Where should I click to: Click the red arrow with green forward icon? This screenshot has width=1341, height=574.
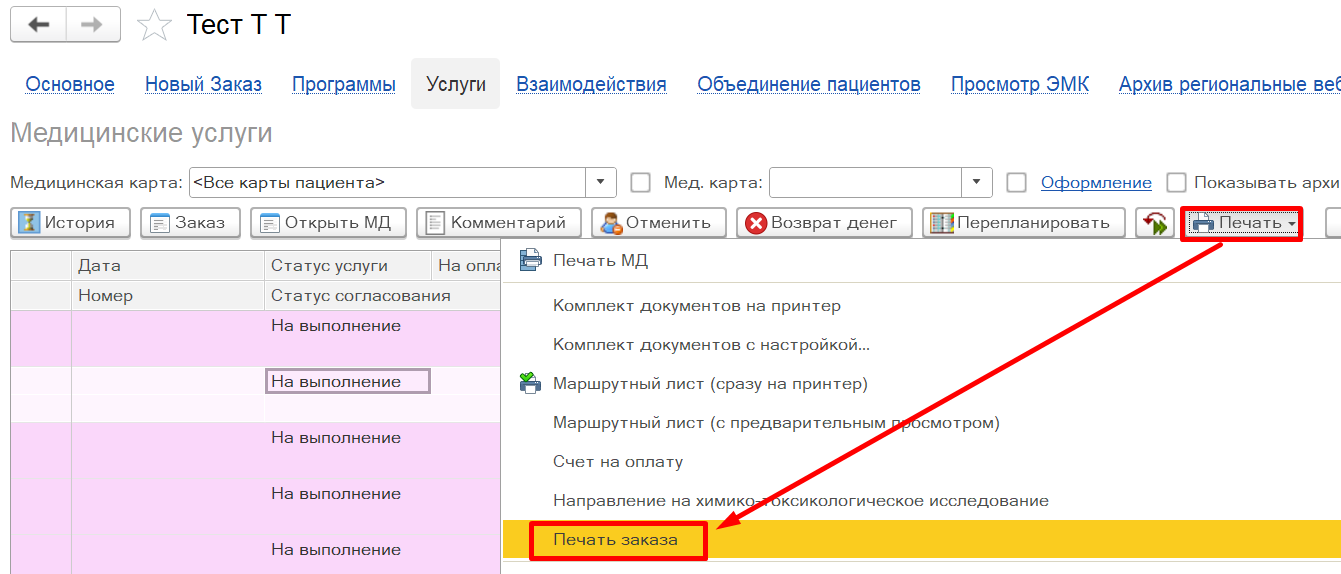(x=1154, y=223)
